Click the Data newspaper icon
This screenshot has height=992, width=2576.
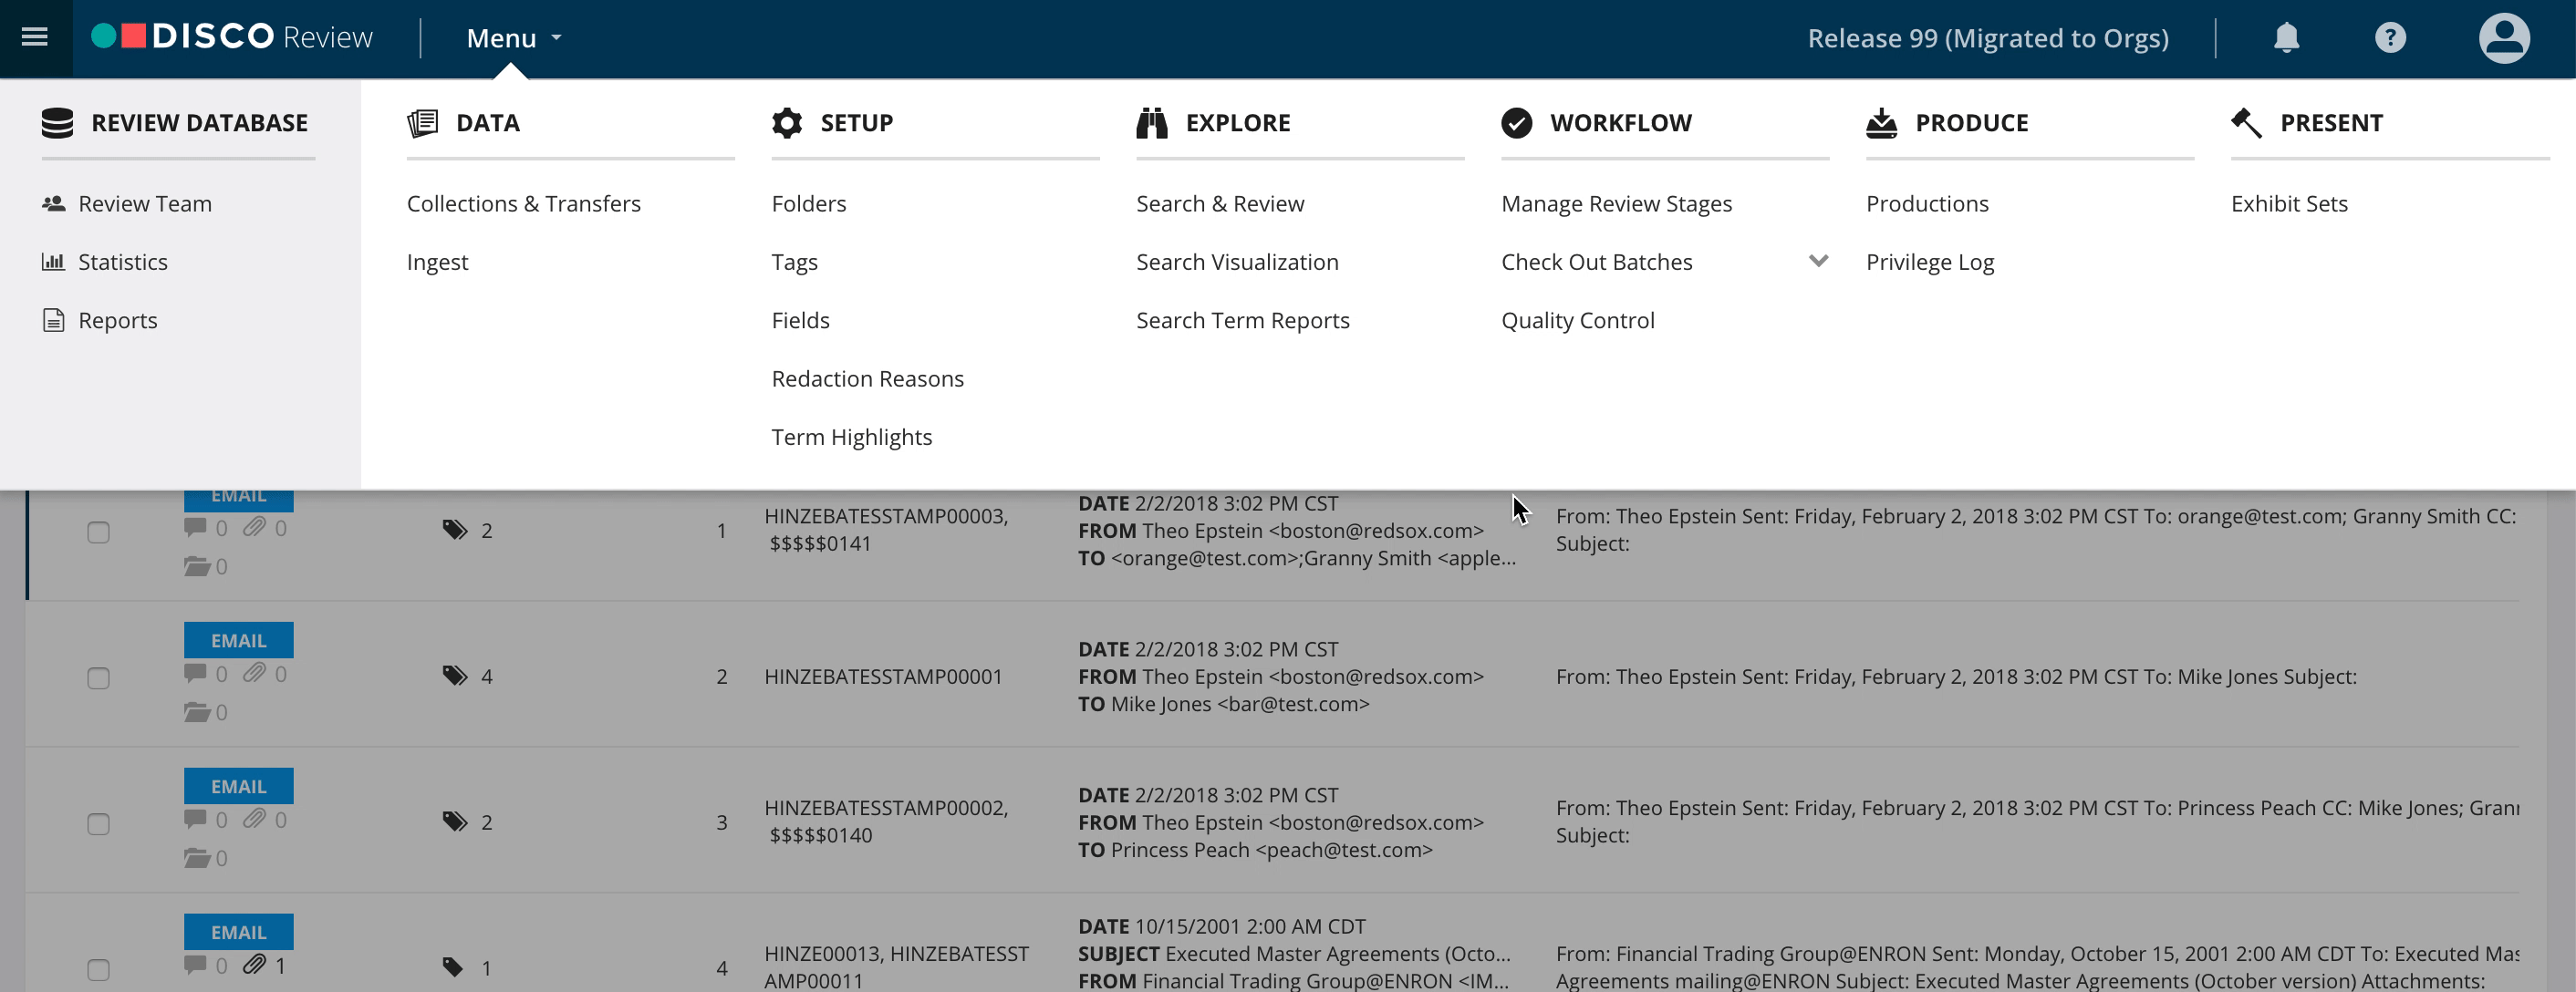click(x=423, y=123)
